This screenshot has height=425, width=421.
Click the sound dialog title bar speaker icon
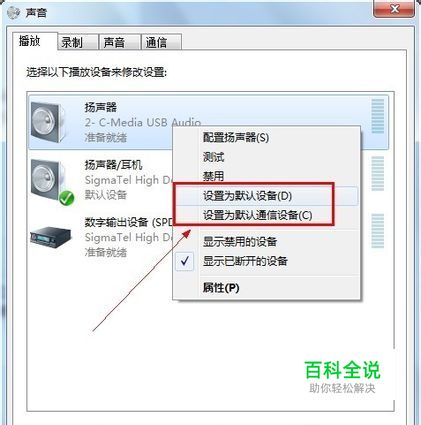point(13,13)
